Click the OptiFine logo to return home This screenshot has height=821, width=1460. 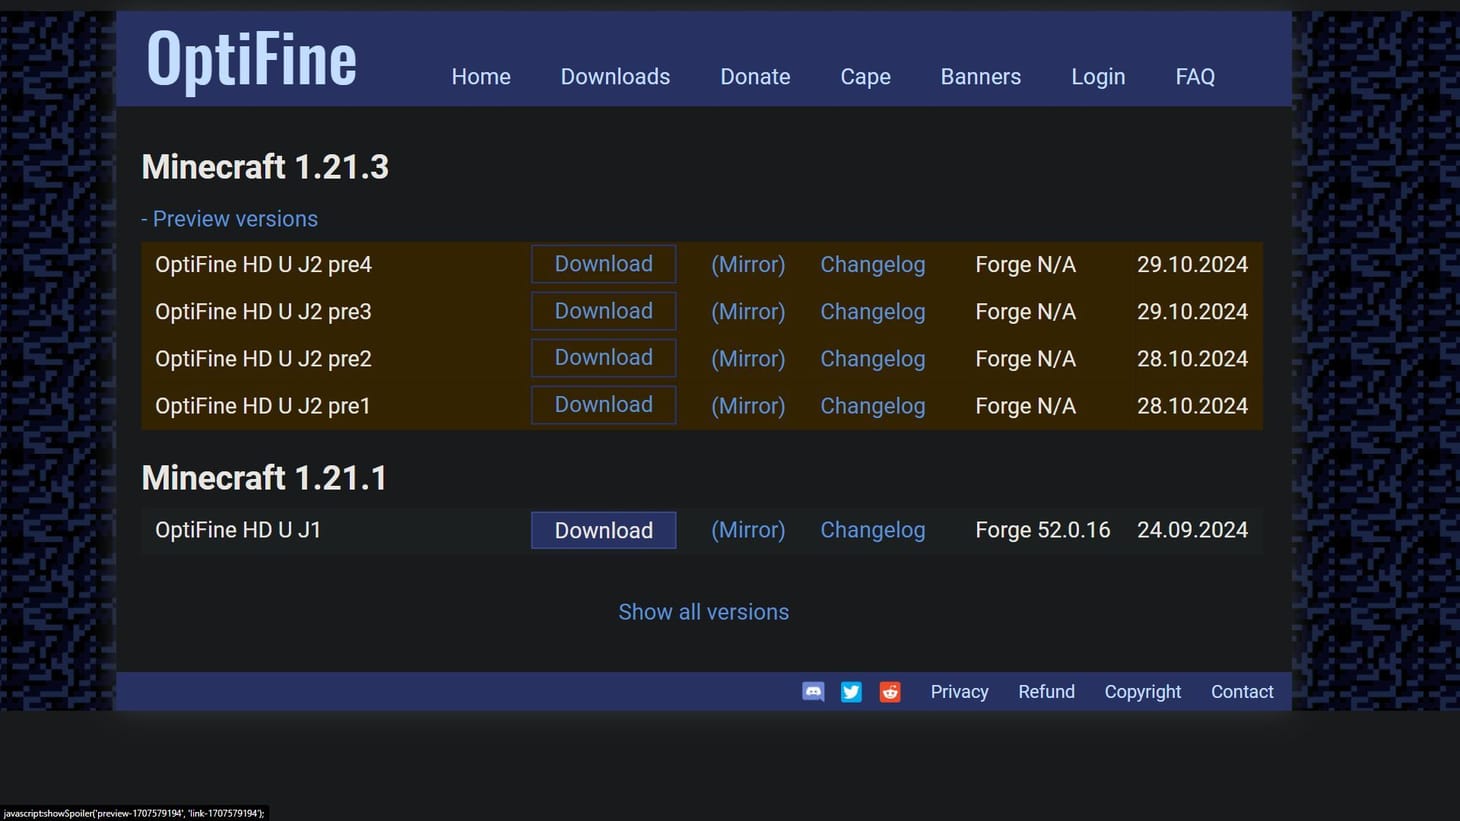(x=250, y=60)
